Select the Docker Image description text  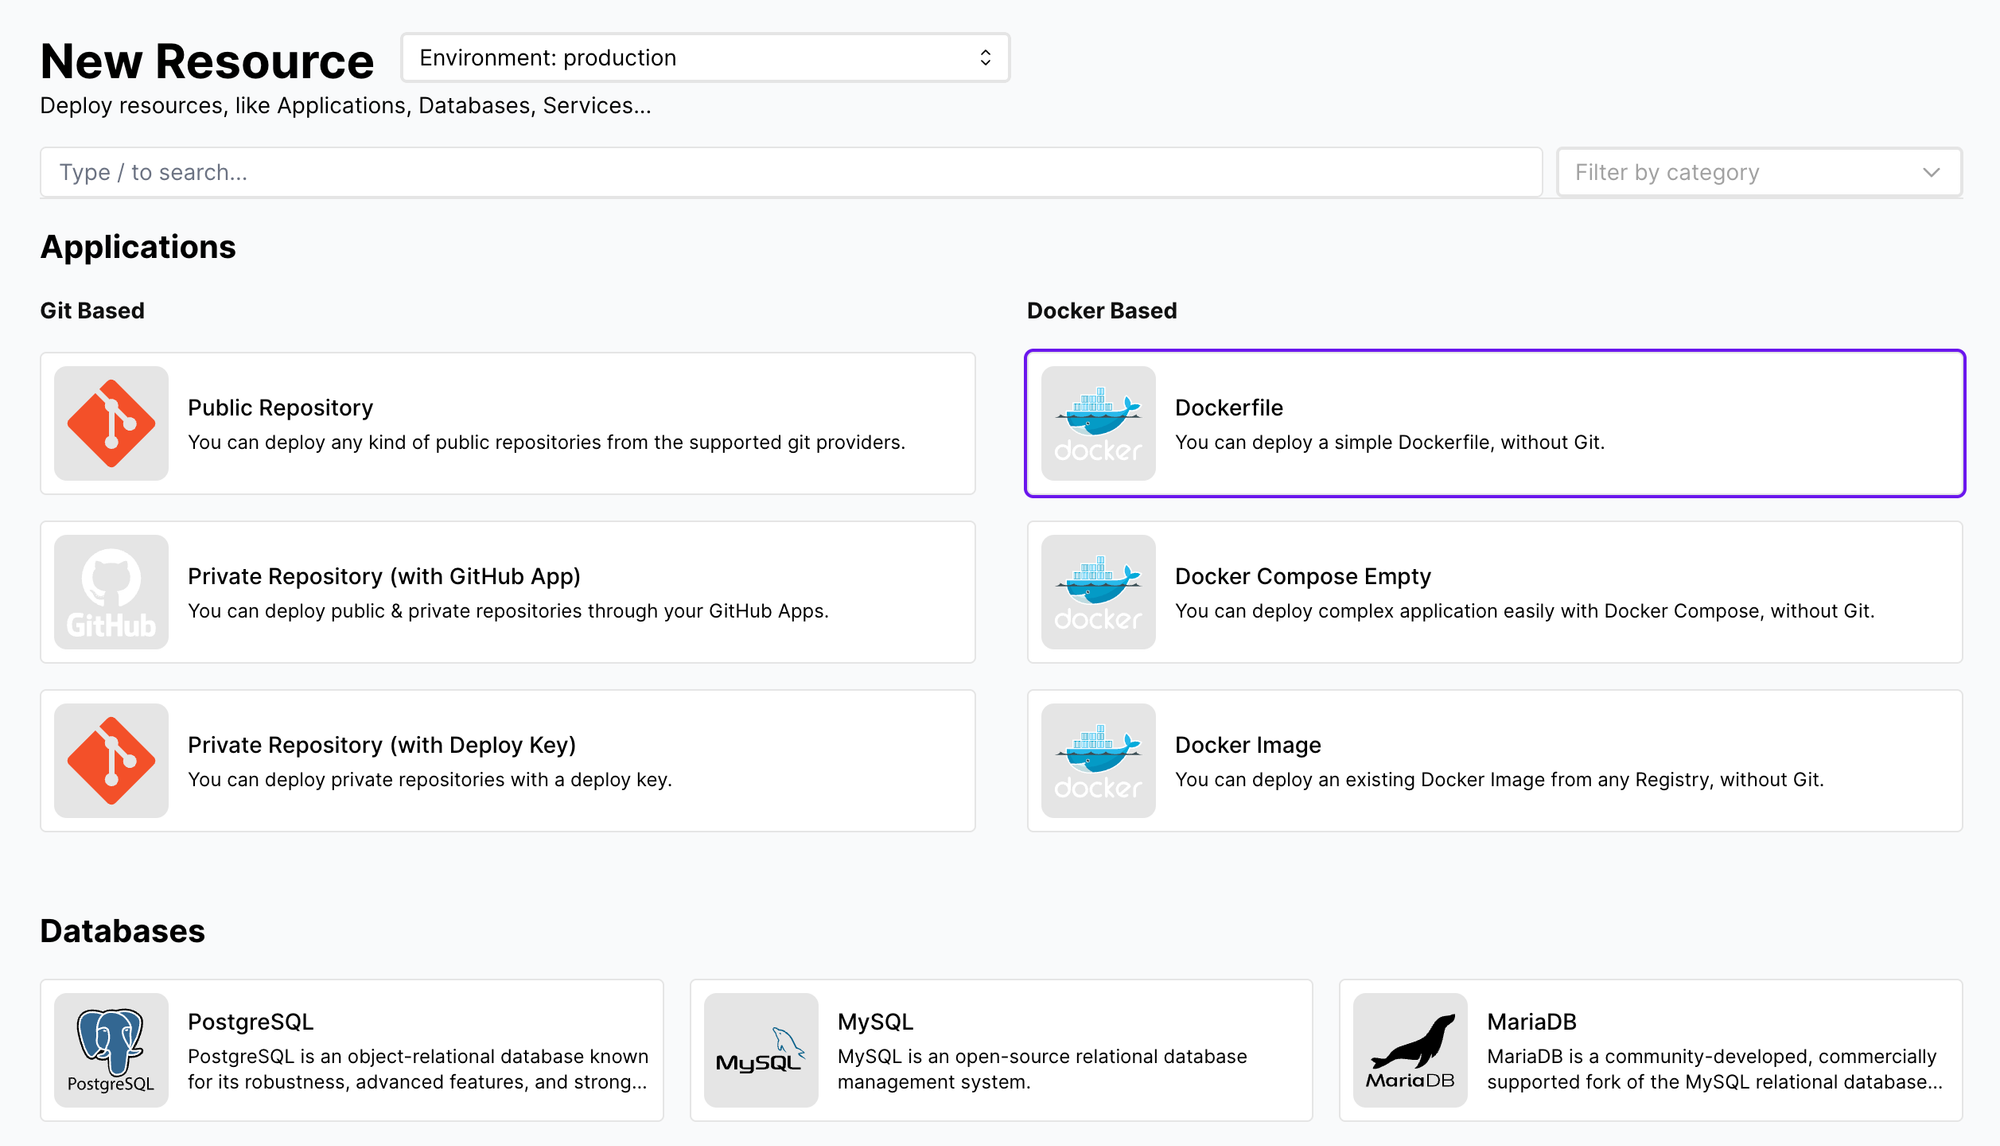pyautogui.click(x=1499, y=780)
